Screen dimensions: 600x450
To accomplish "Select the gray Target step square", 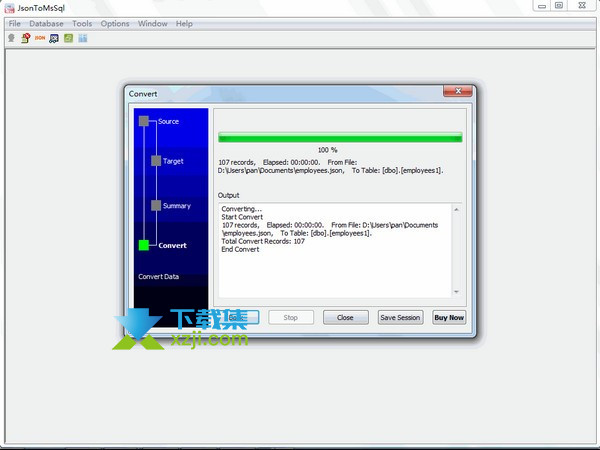I will pos(156,161).
